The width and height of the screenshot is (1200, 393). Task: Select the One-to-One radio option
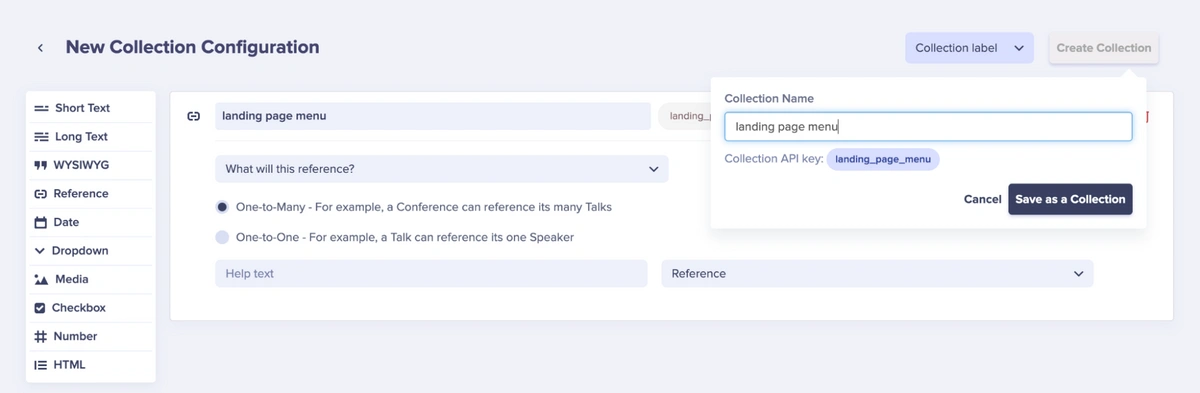222,238
